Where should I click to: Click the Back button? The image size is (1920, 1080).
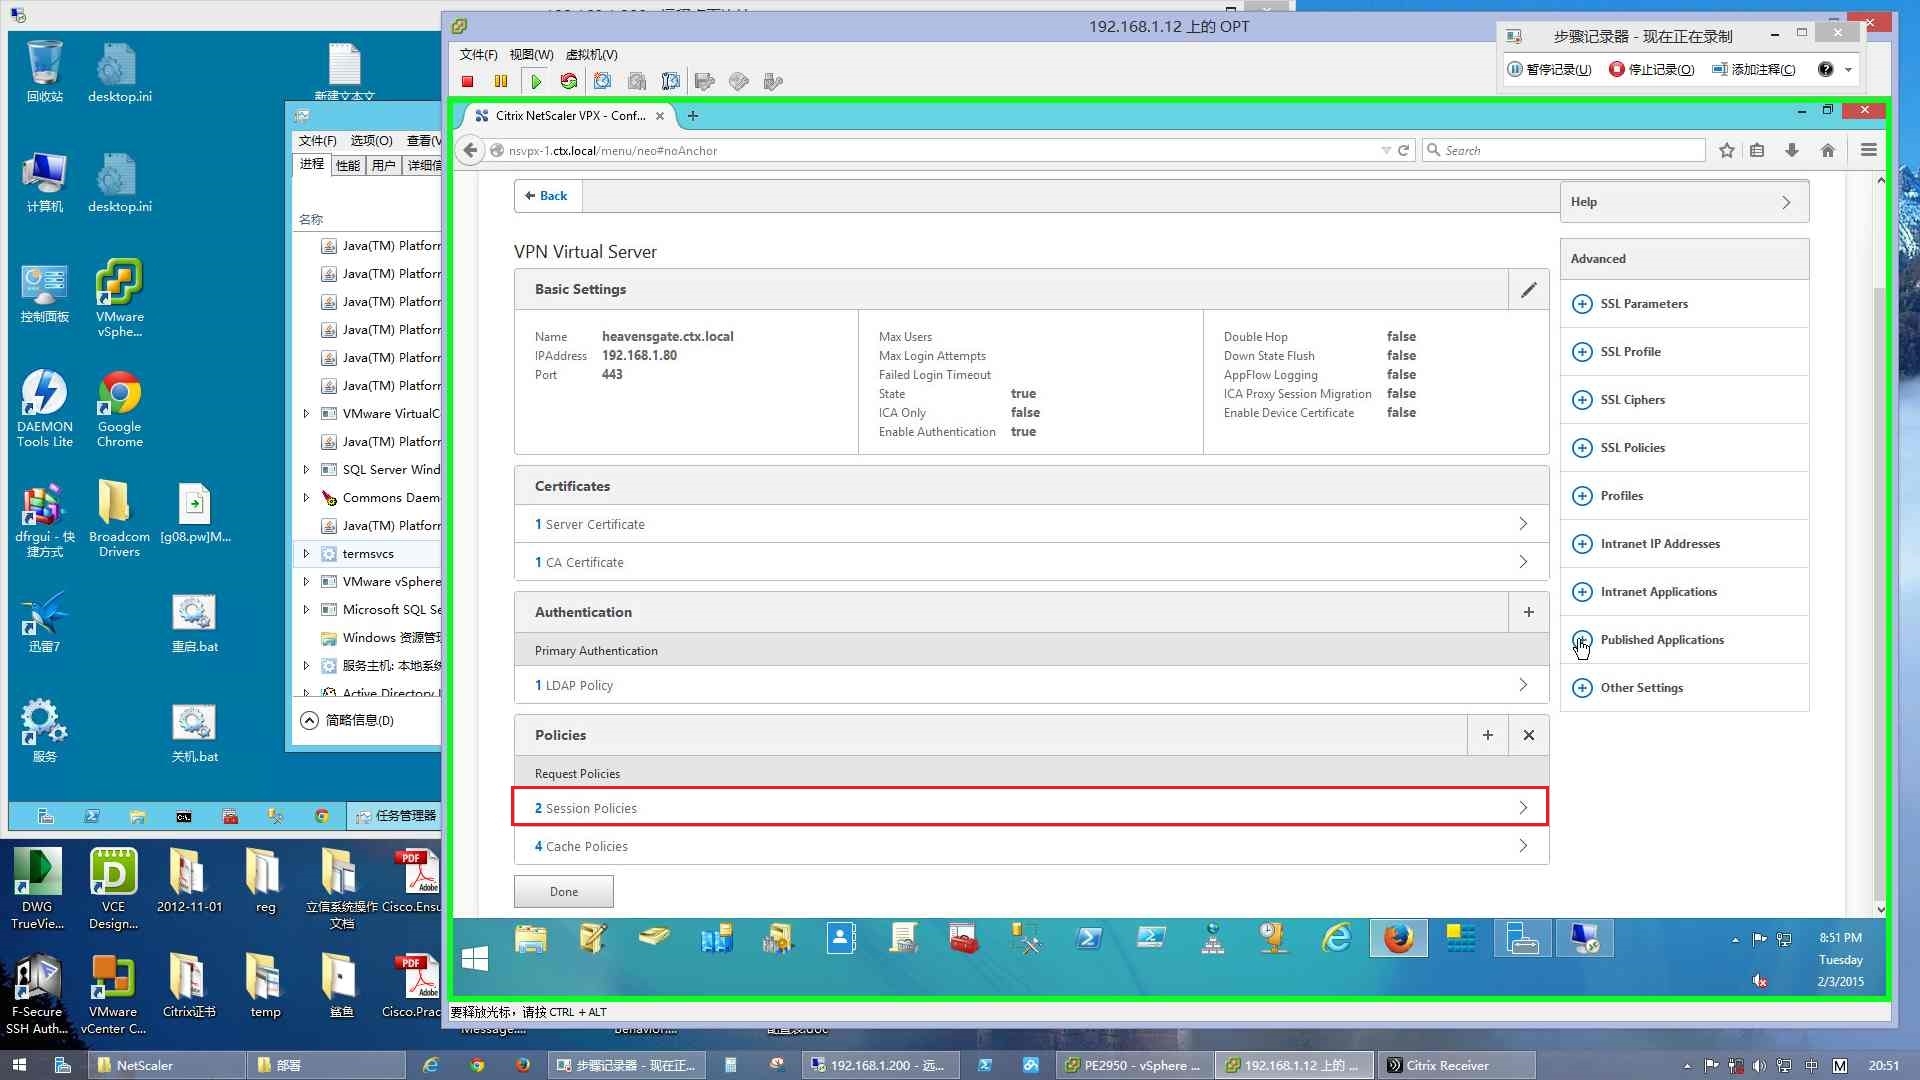(547, 196)
